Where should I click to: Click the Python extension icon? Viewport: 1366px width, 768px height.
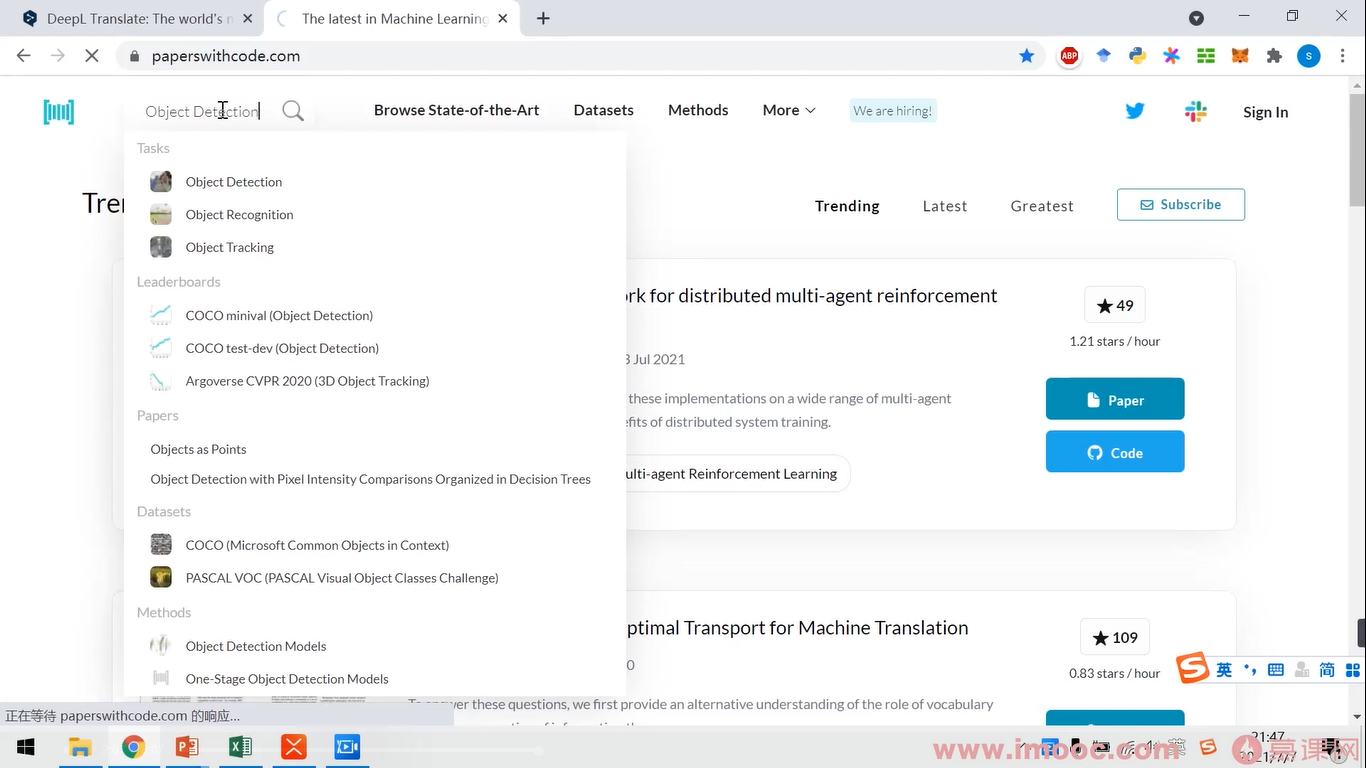(1137, 56)
